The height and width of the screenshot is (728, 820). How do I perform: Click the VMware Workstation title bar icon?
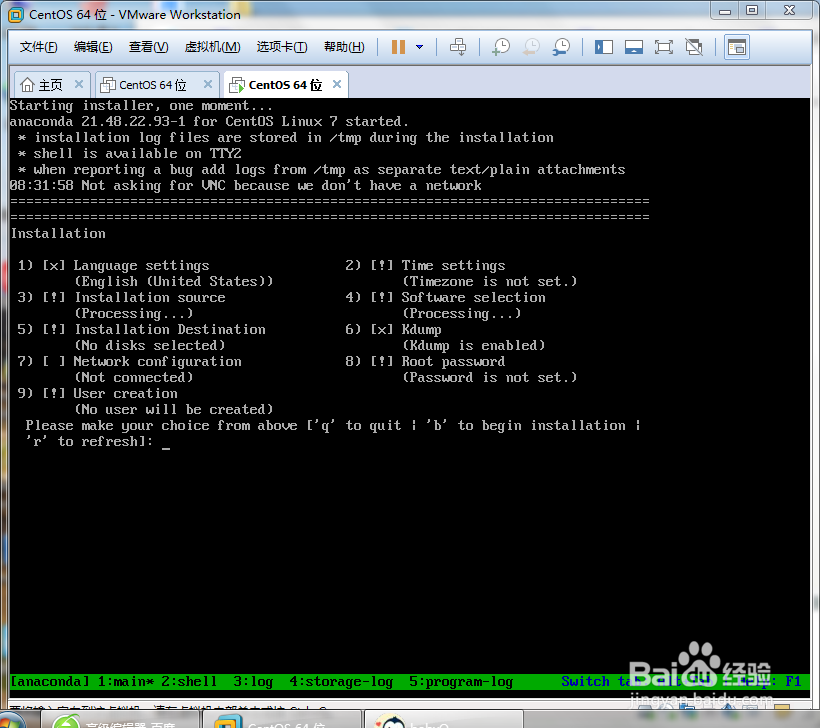(x=16, y=15)
